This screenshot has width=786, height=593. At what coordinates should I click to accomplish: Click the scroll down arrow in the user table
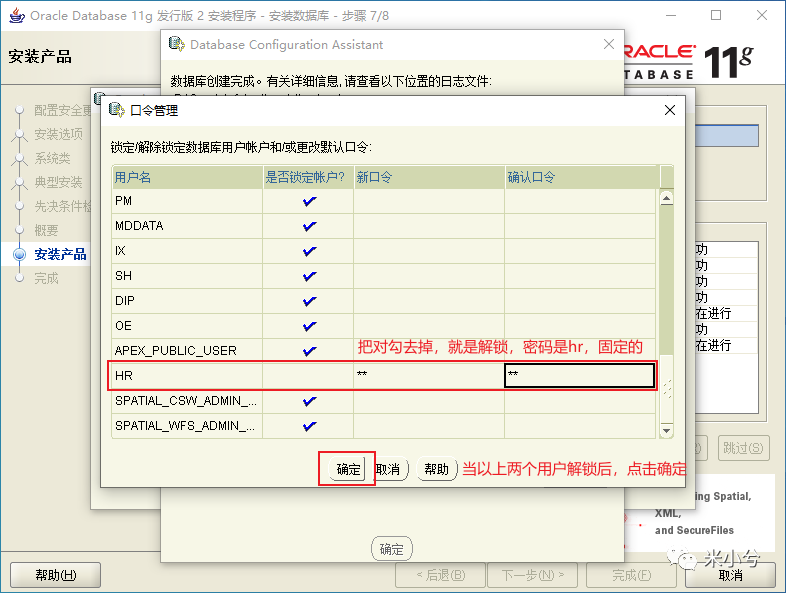666,431
